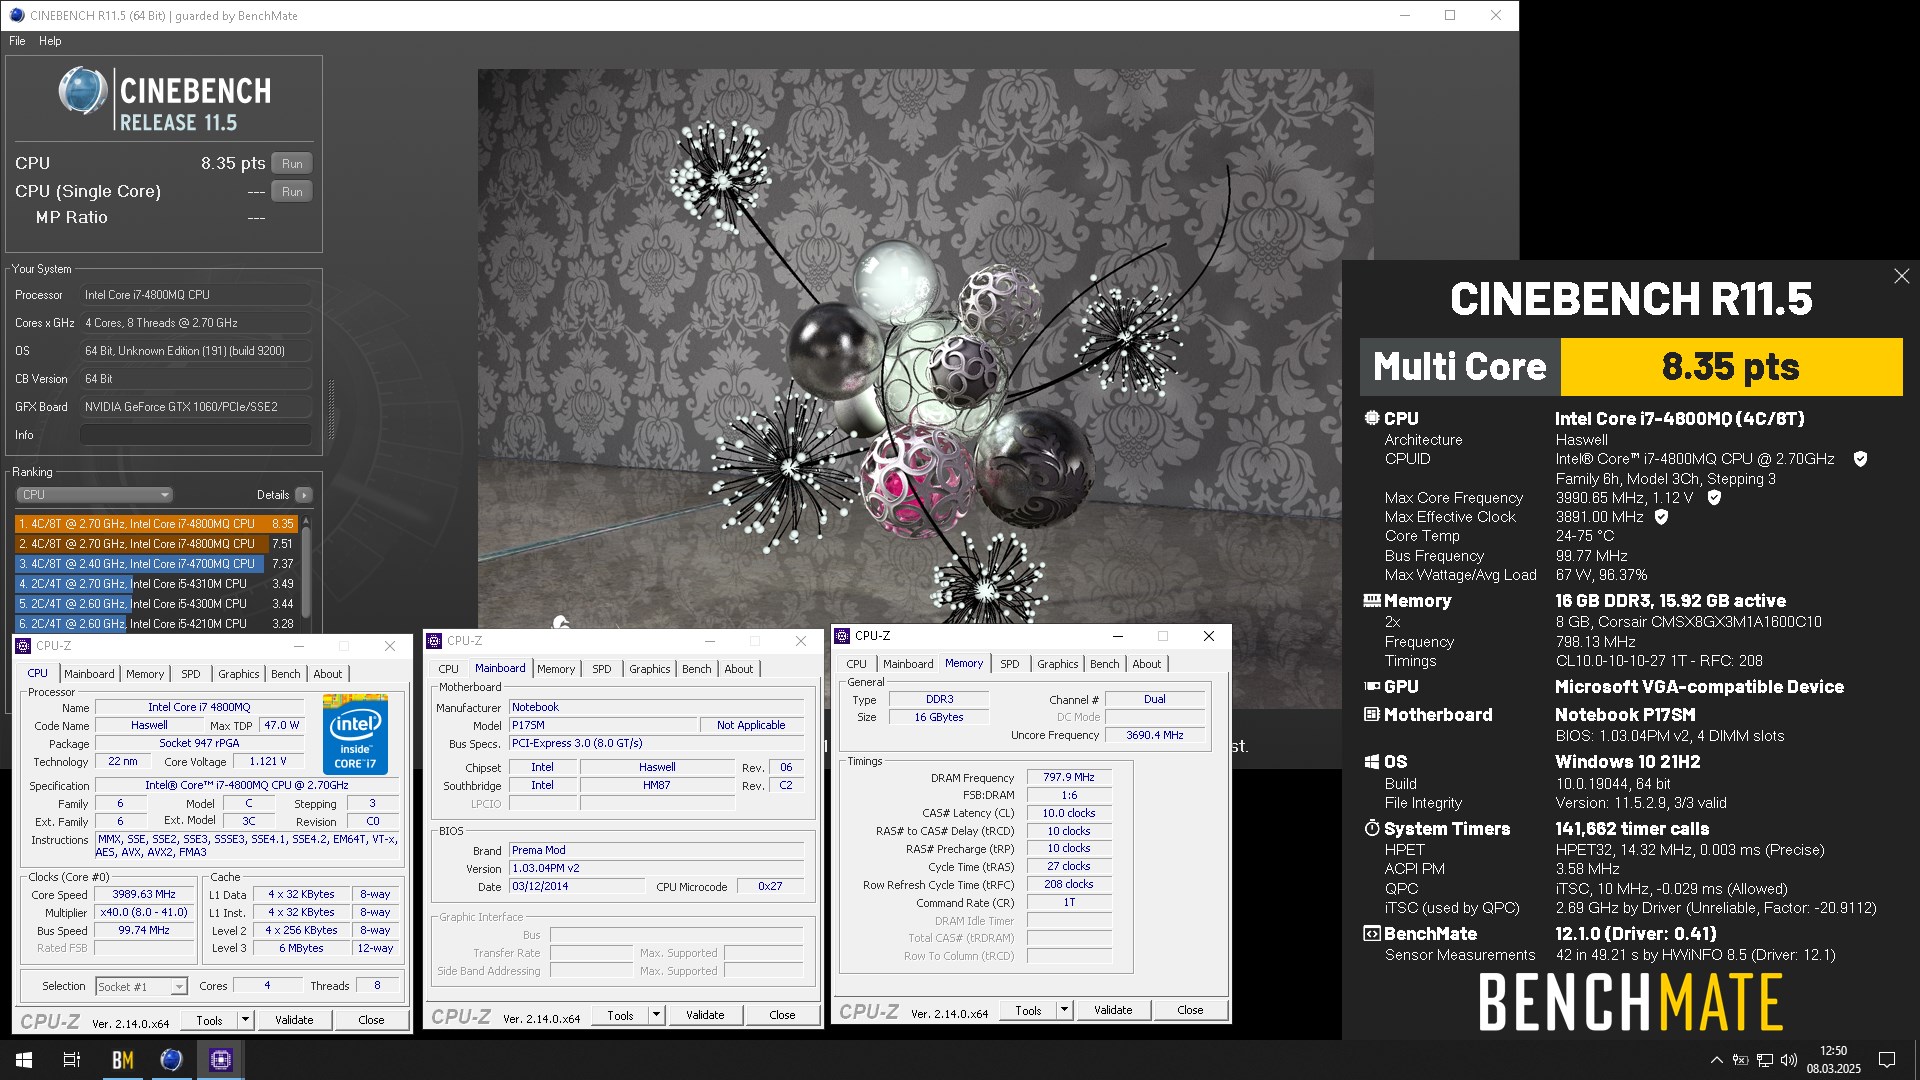Expand Tools arrow in CPU tab window
Screen dimensions: 1920x1080
click(245, 1020)
